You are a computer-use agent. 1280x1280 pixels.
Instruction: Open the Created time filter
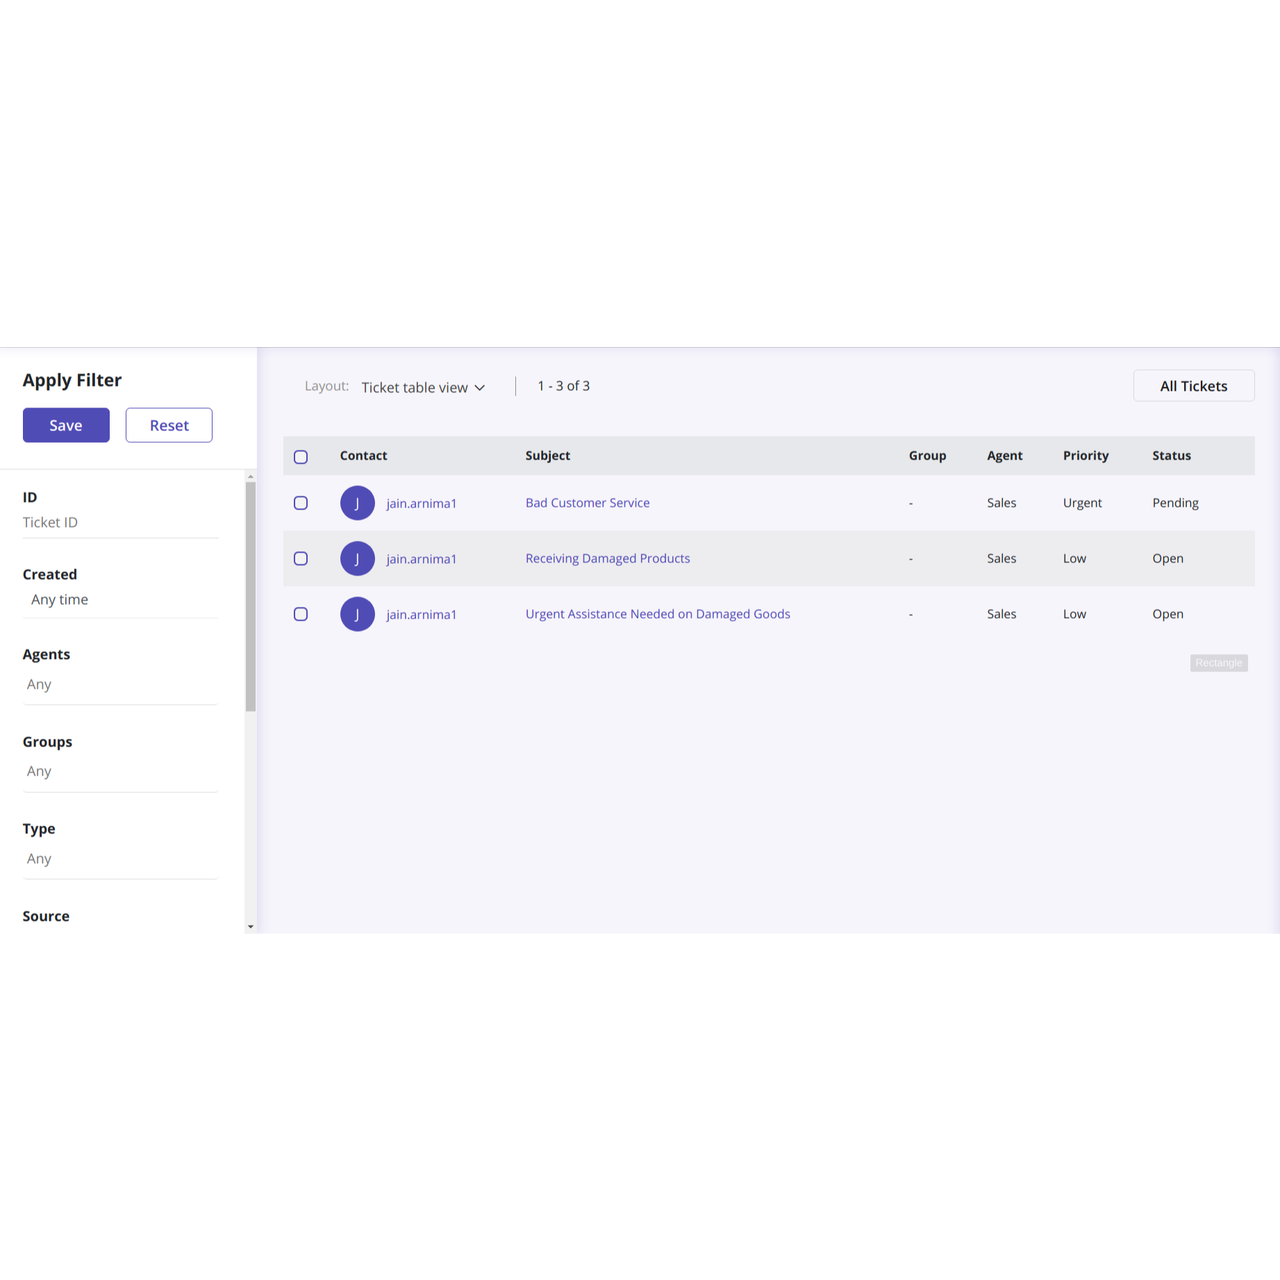120,600
